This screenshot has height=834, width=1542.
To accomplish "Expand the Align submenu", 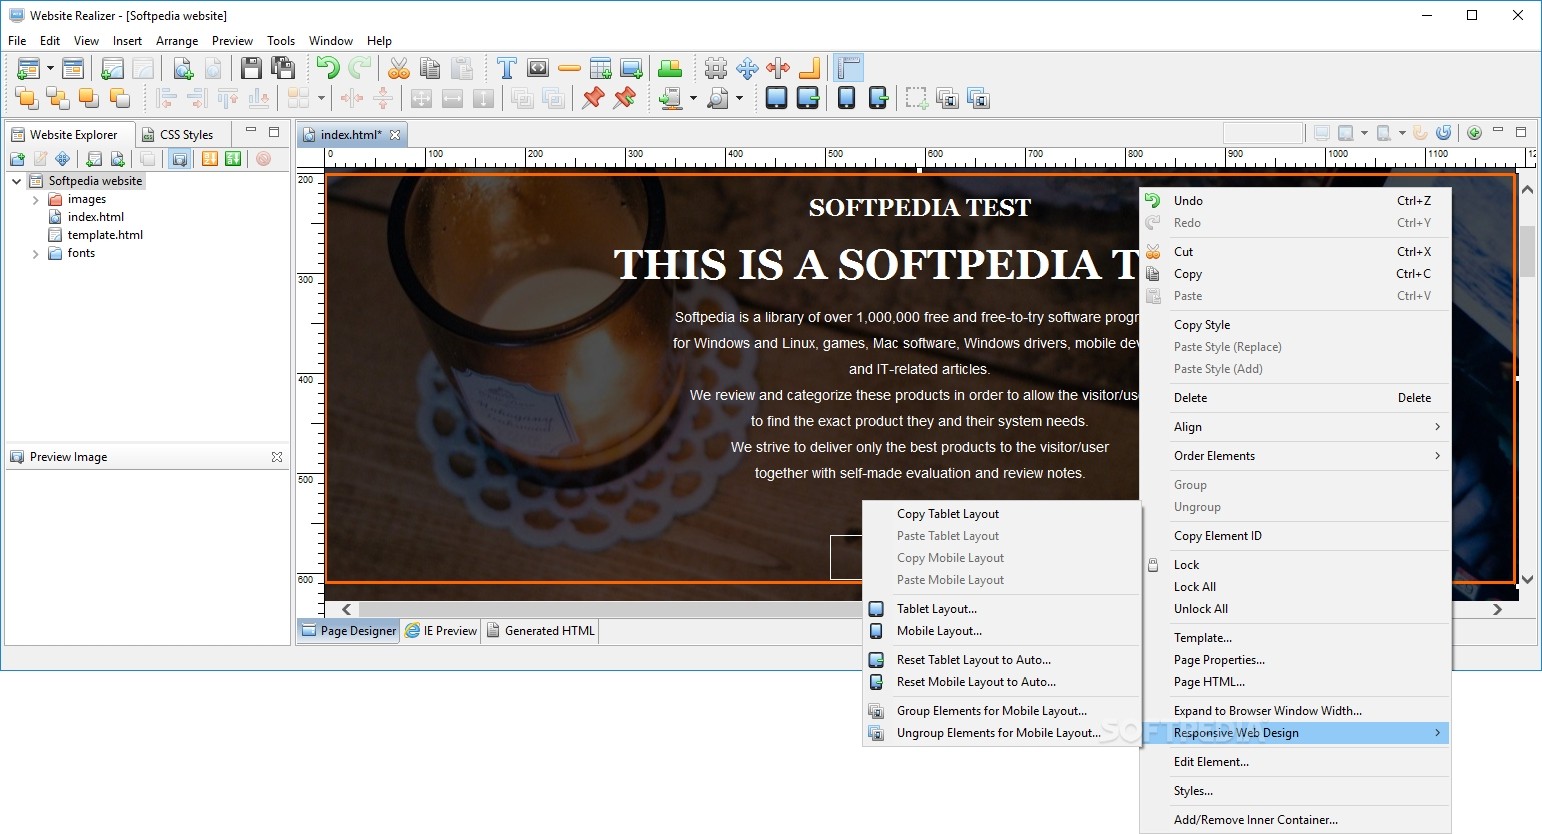I will click(x=1295, y=427).
